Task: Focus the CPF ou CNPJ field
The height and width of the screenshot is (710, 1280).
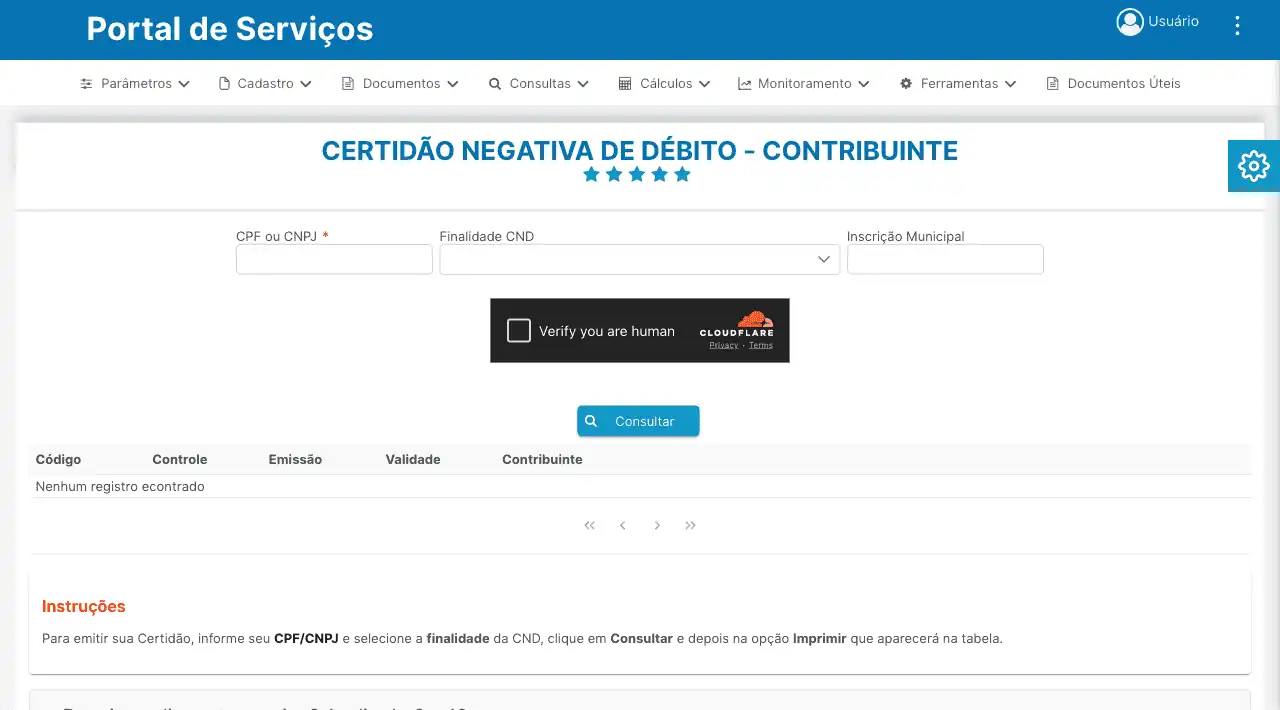Action: [x=334, y=260]
